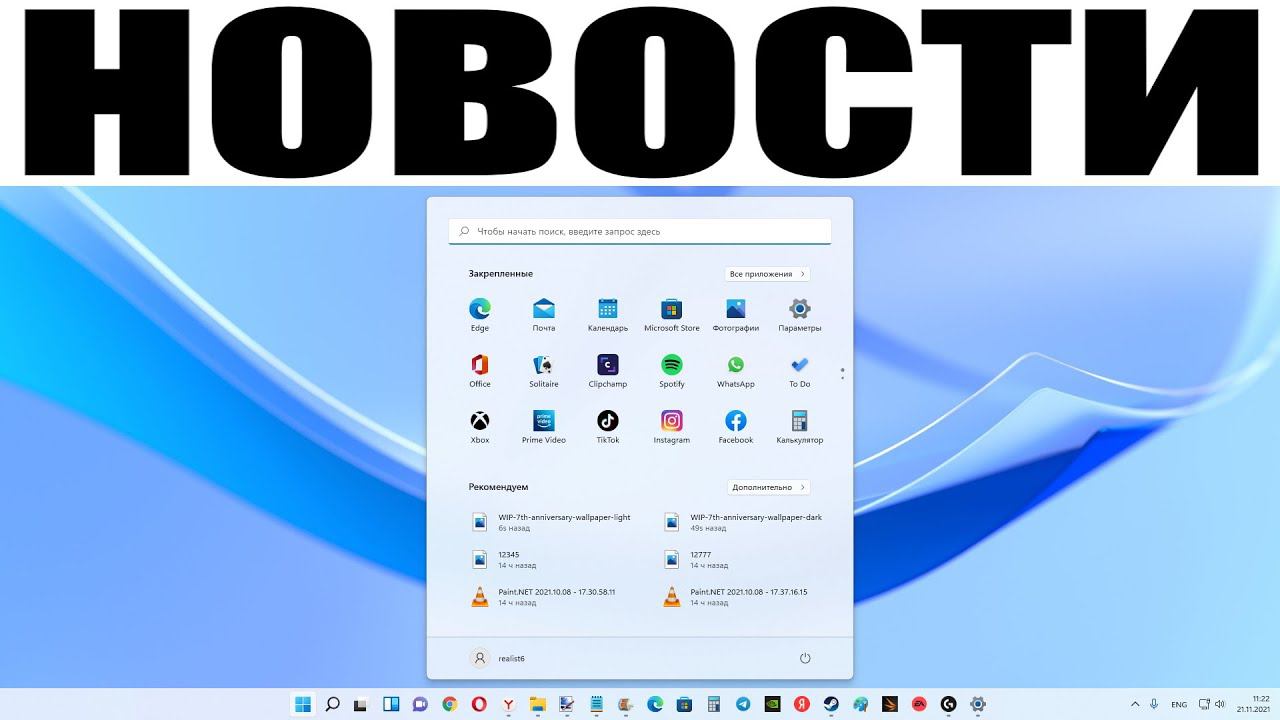Click the power button in Start menu
The image size is (1280, 720).
tap(805, 658)
